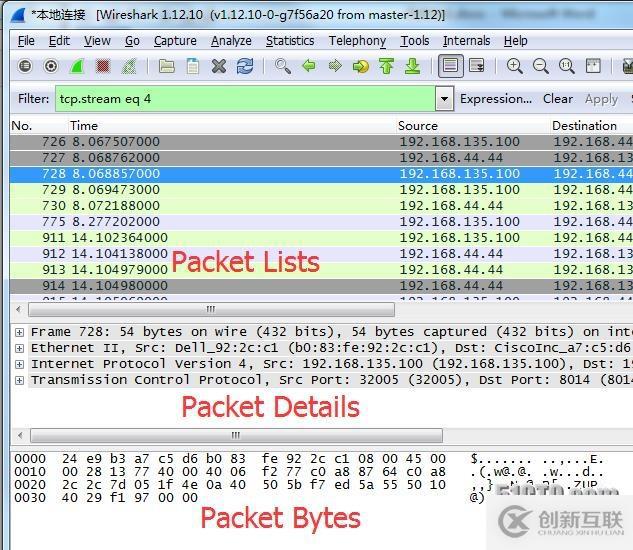Apply the display filter
Viewport: 633px width, 550px height.
pyautogui.click(x=601, y=99)
